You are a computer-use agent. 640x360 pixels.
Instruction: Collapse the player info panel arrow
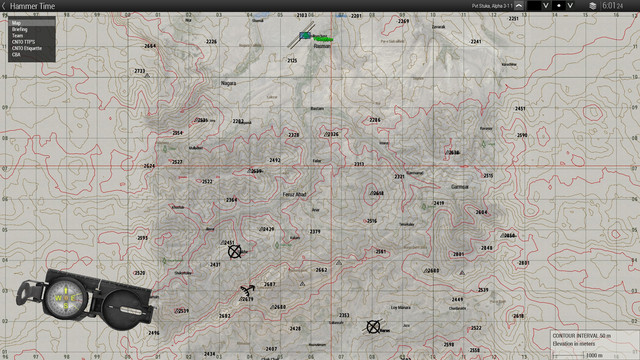519,6
